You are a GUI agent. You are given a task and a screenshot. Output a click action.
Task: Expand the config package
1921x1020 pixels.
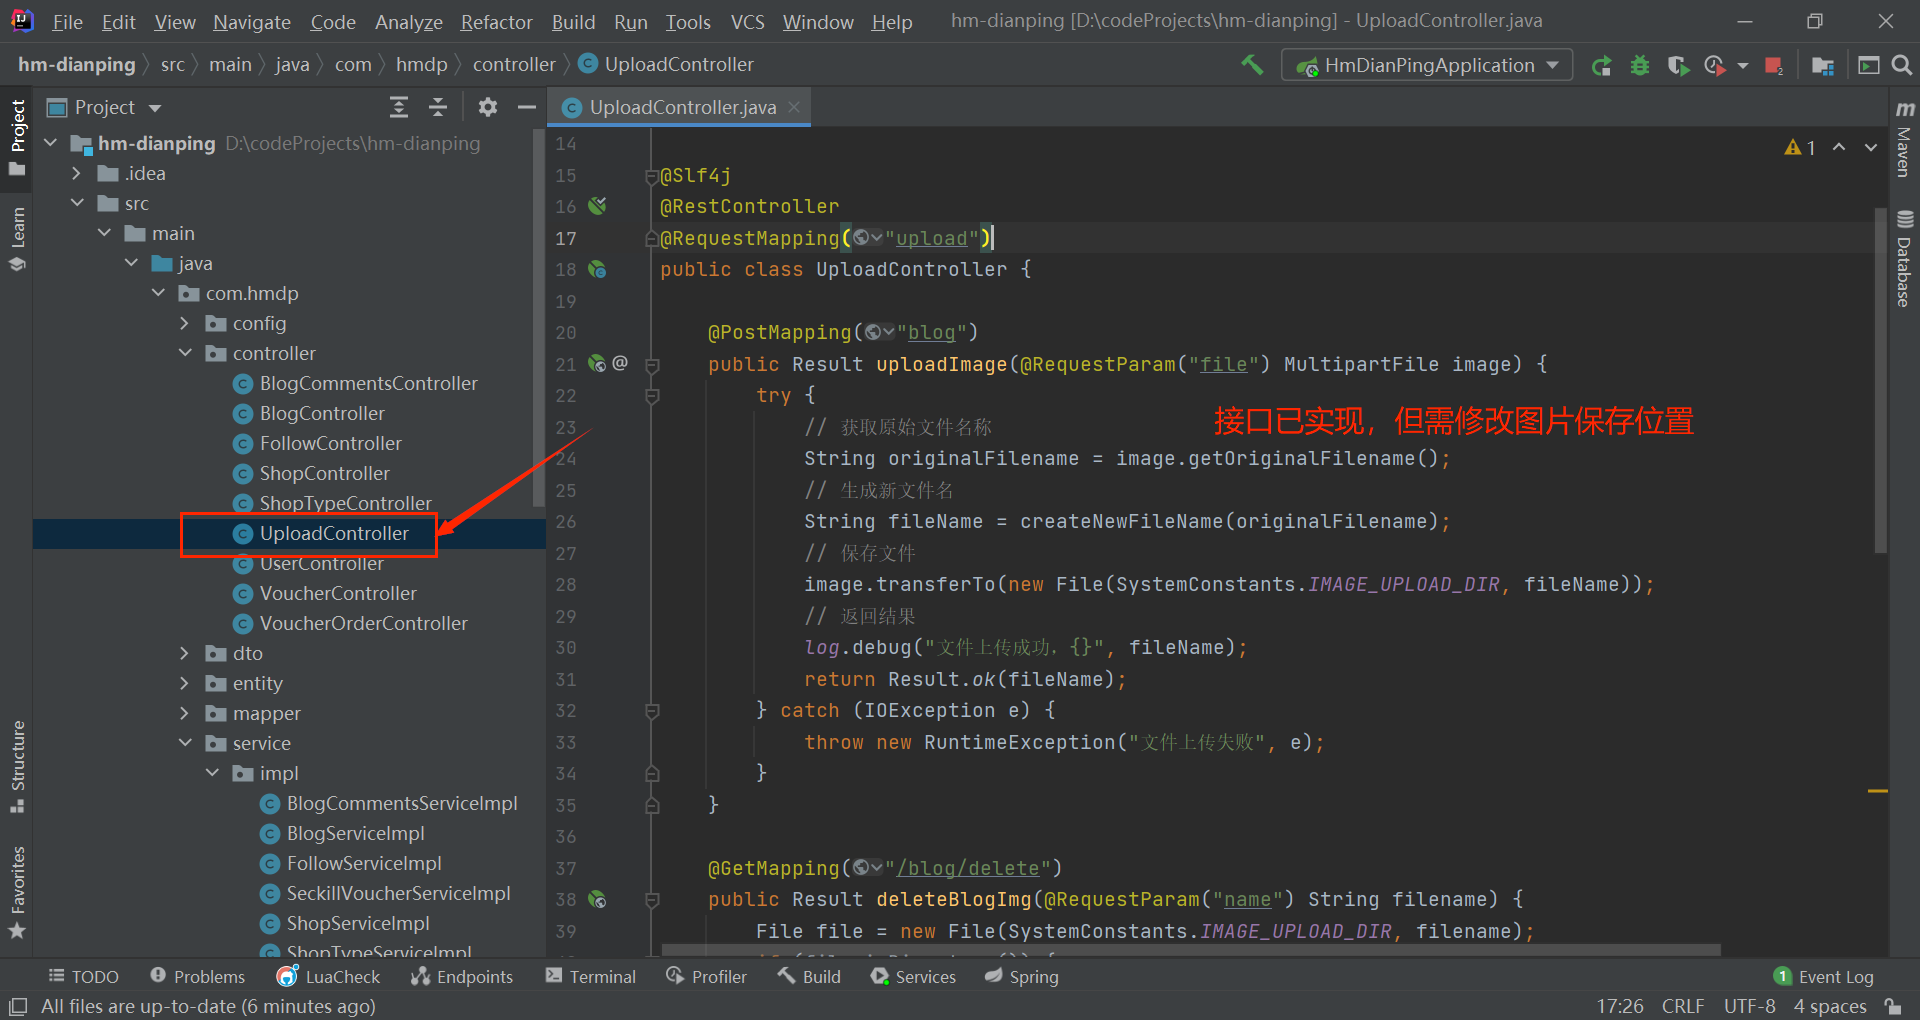(x=185, y=323)
